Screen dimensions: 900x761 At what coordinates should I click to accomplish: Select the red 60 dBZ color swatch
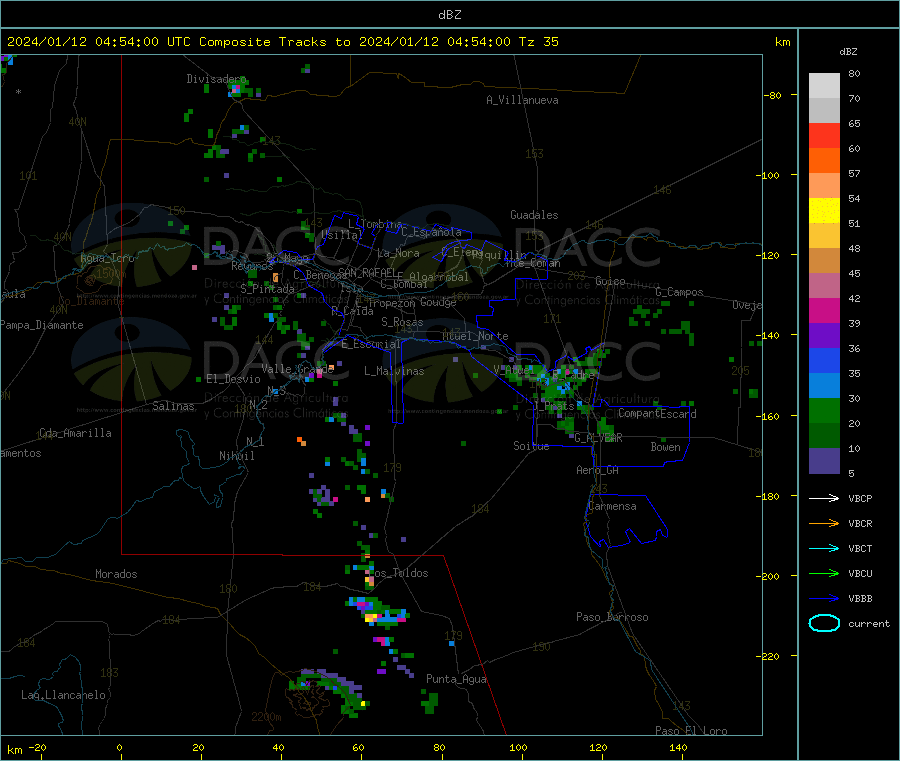(824, 135)
